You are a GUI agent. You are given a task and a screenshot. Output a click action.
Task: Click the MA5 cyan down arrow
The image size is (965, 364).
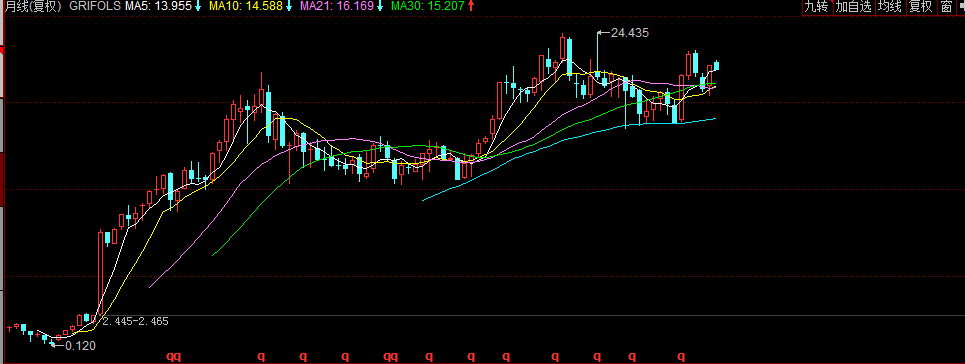[x=198, y=7]
